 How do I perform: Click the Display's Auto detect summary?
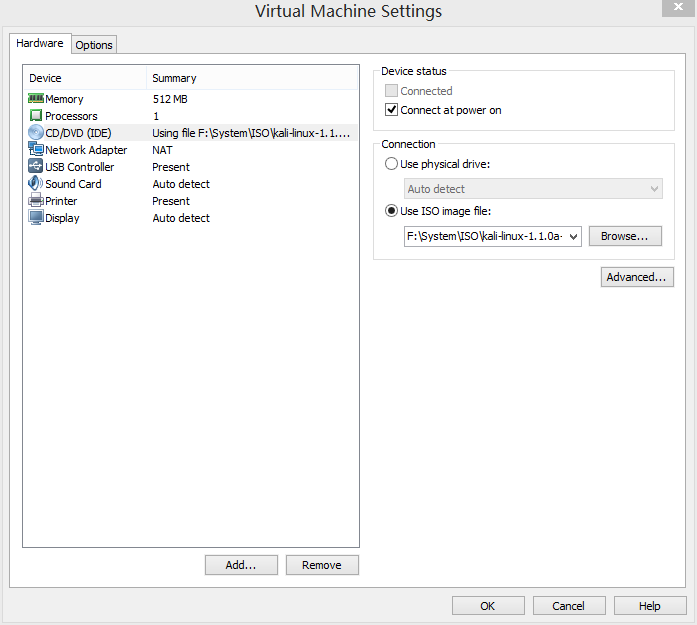[181, 218]
